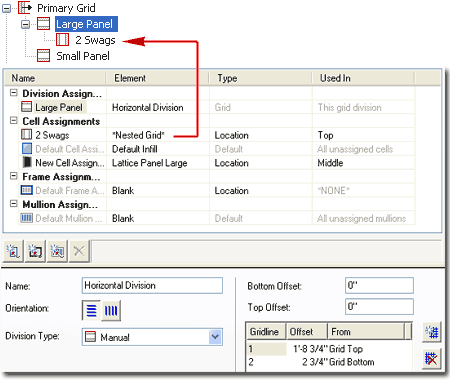Click the Grid Bottom from value
This screenshot has height=381, width=450.
click(351, 362)
